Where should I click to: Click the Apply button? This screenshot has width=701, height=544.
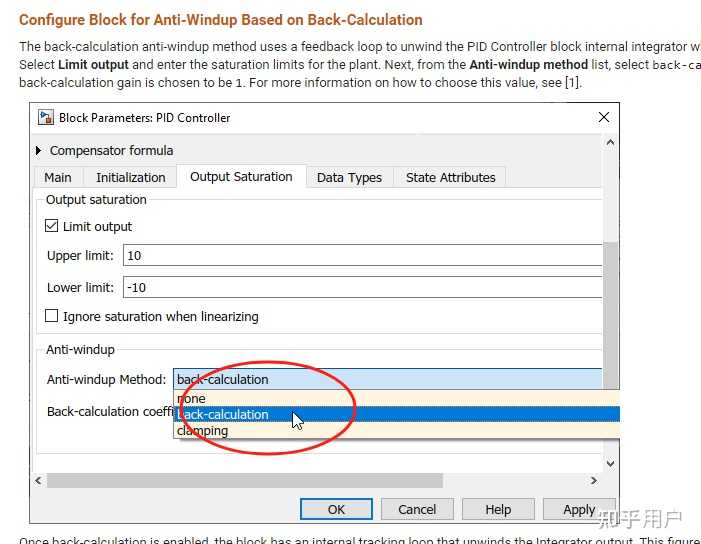[x=579, y=509]
